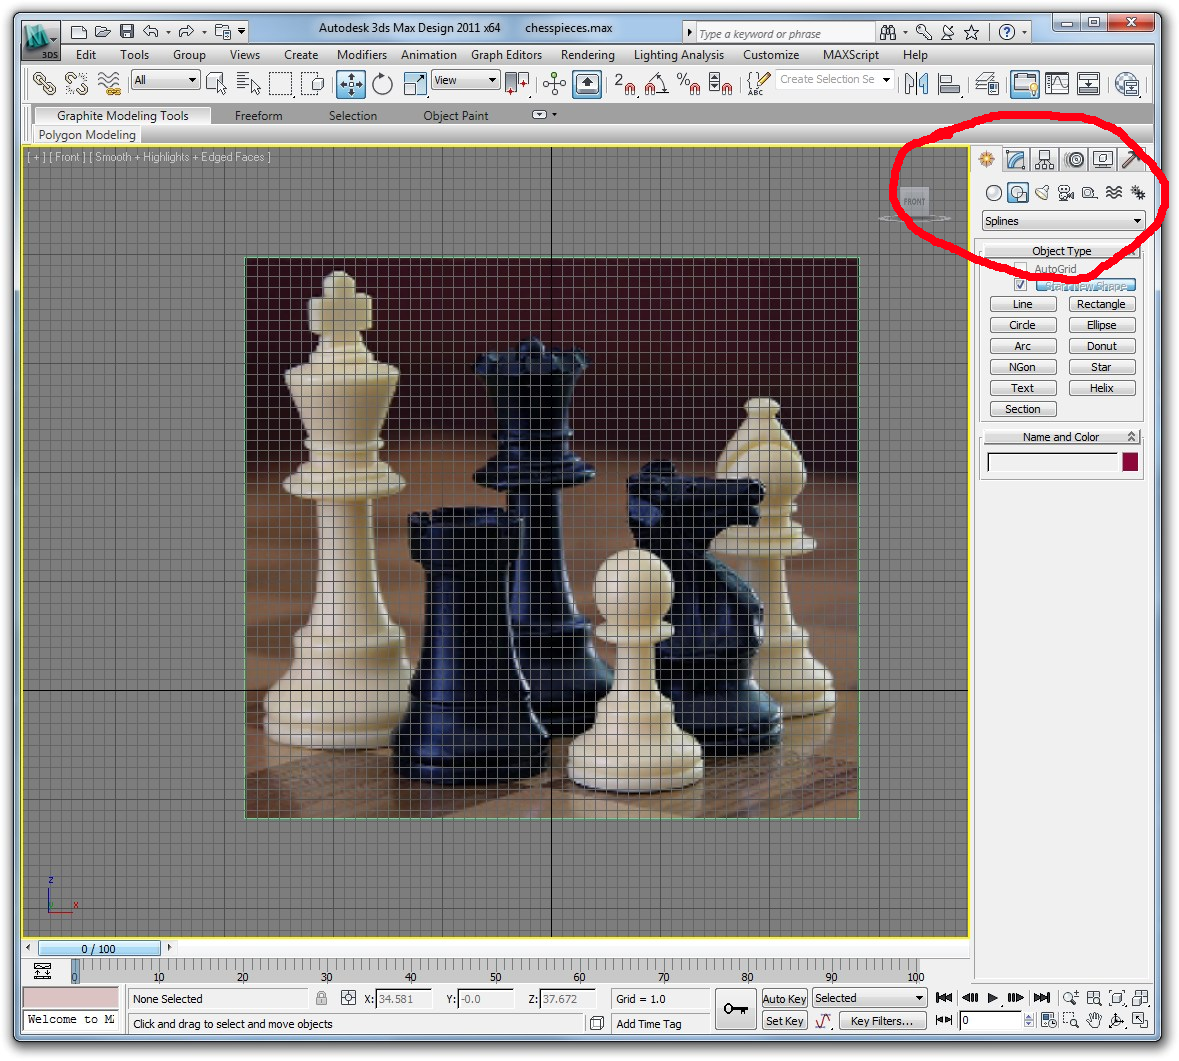This screenshot has width=1179, height=1061.
Task: Select the Cameras category icon
Action: pos(1065,193)
